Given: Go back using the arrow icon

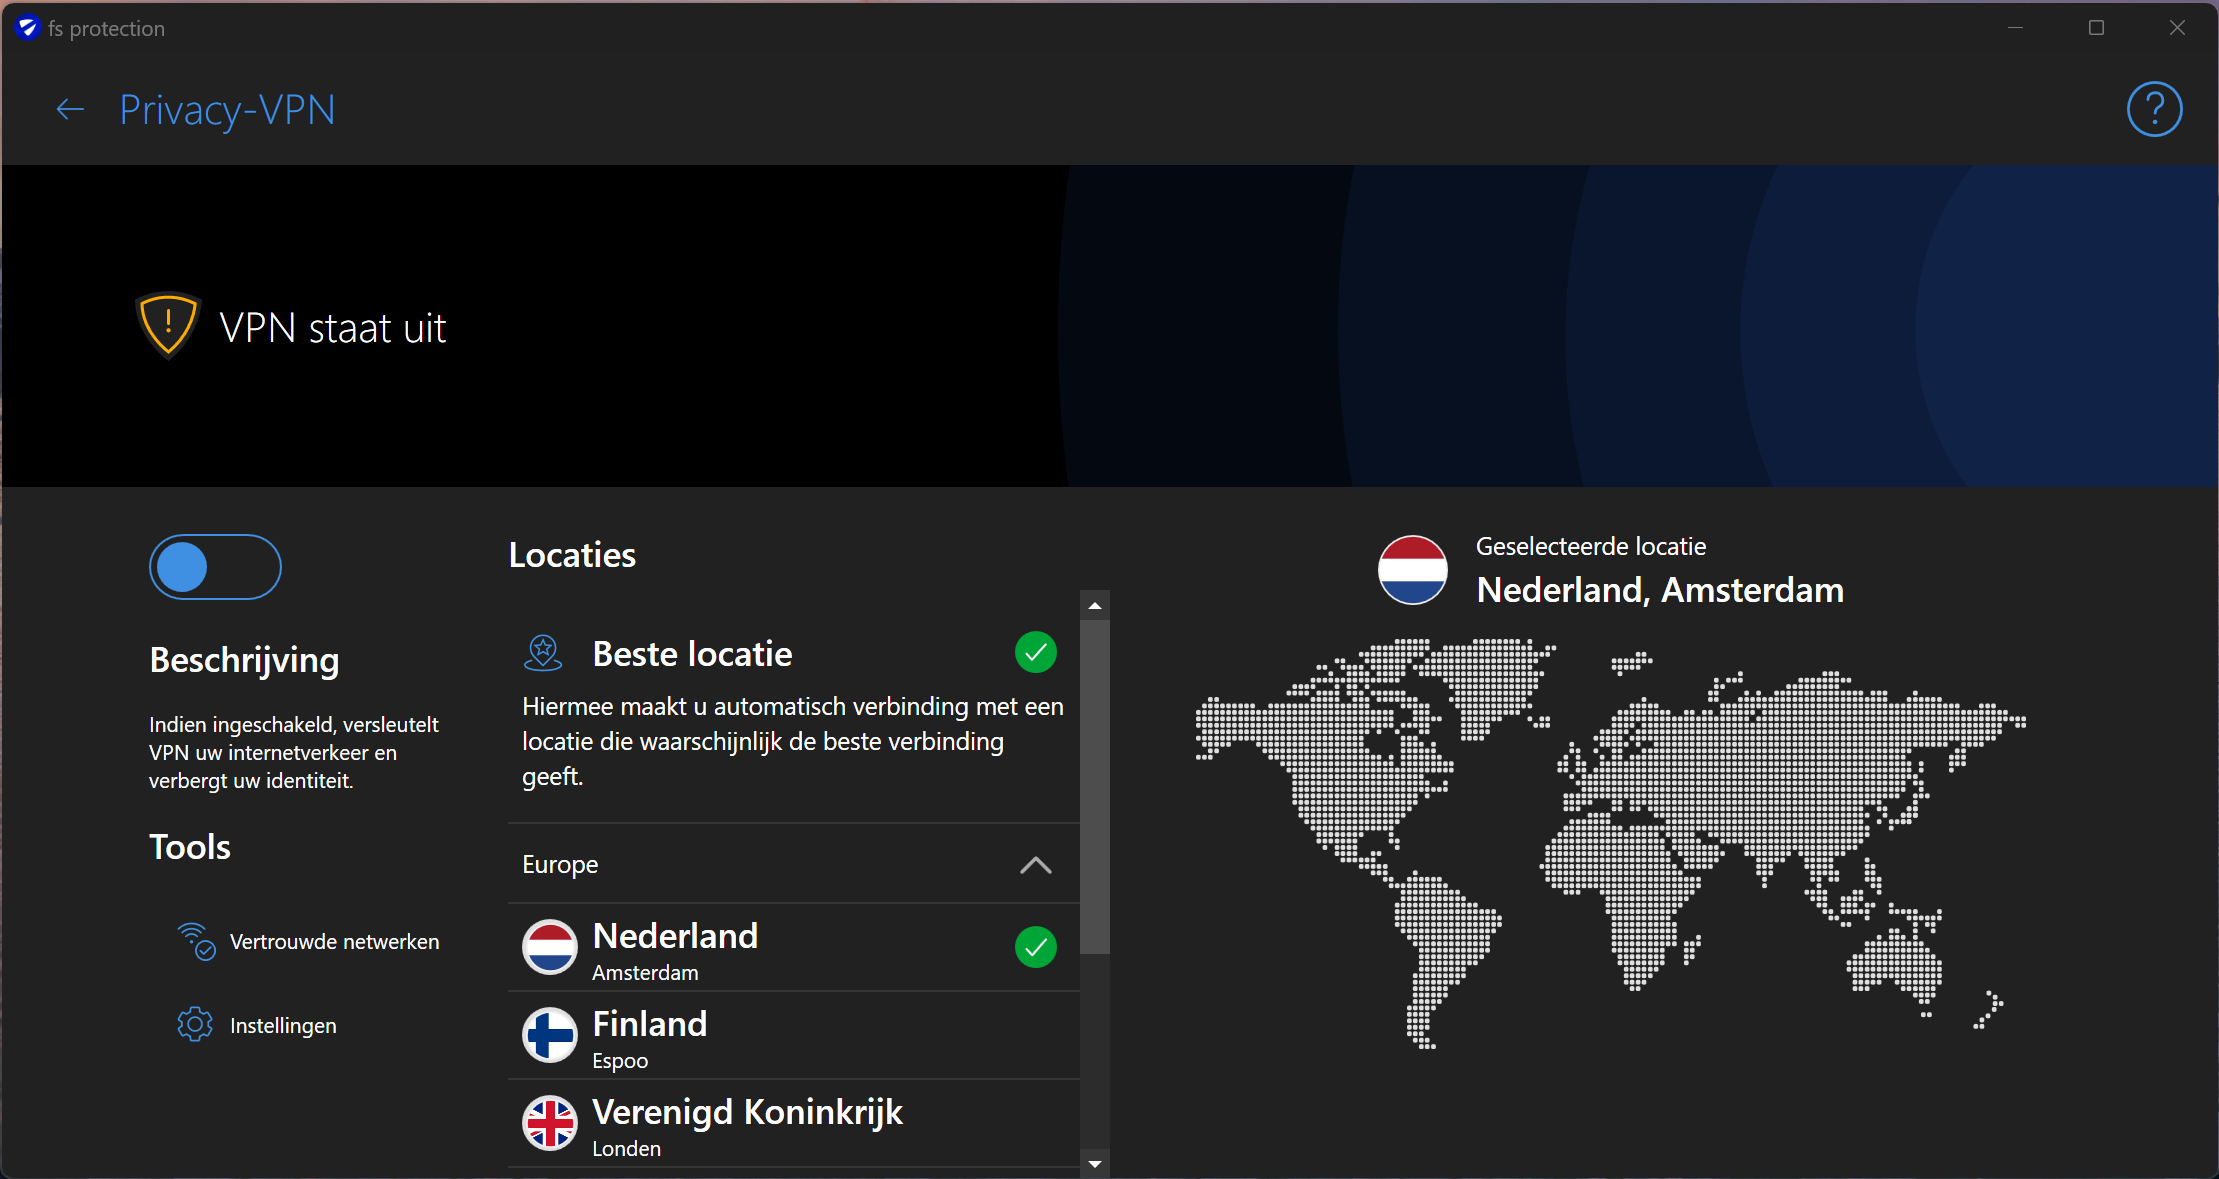Looking at the screenshot, I should [70, 109].
